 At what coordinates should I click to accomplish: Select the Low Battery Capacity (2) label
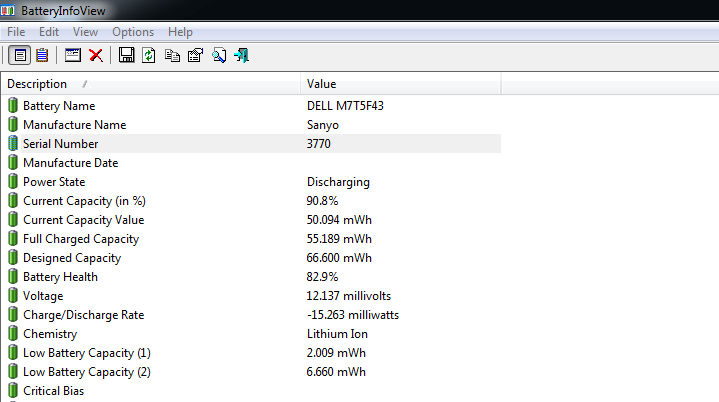point(87,372)
